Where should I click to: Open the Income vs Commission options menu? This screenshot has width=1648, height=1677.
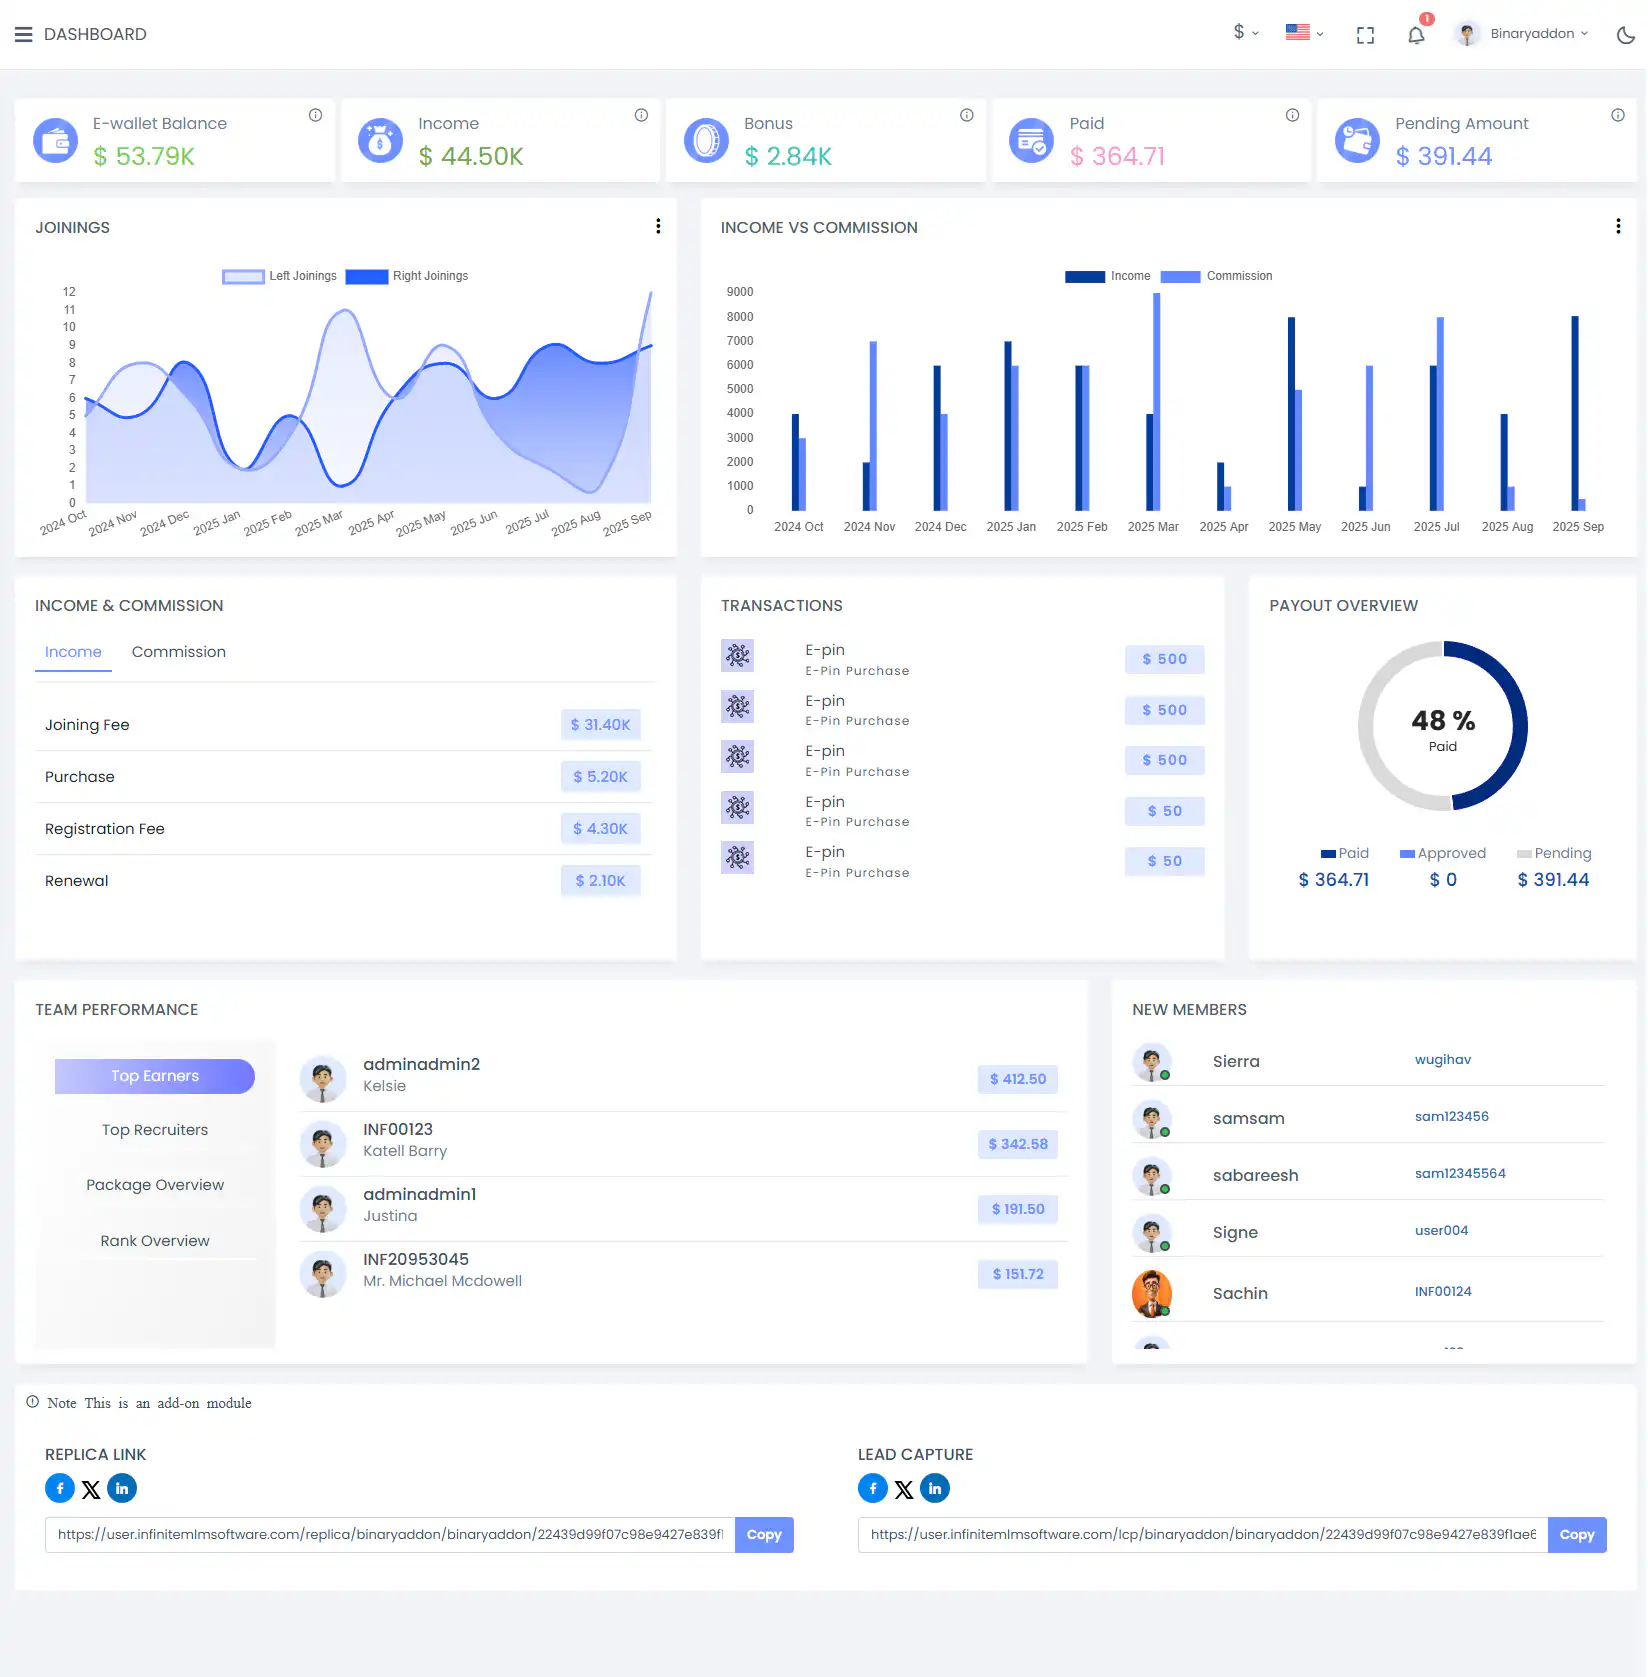click(x=1617, y=226)
